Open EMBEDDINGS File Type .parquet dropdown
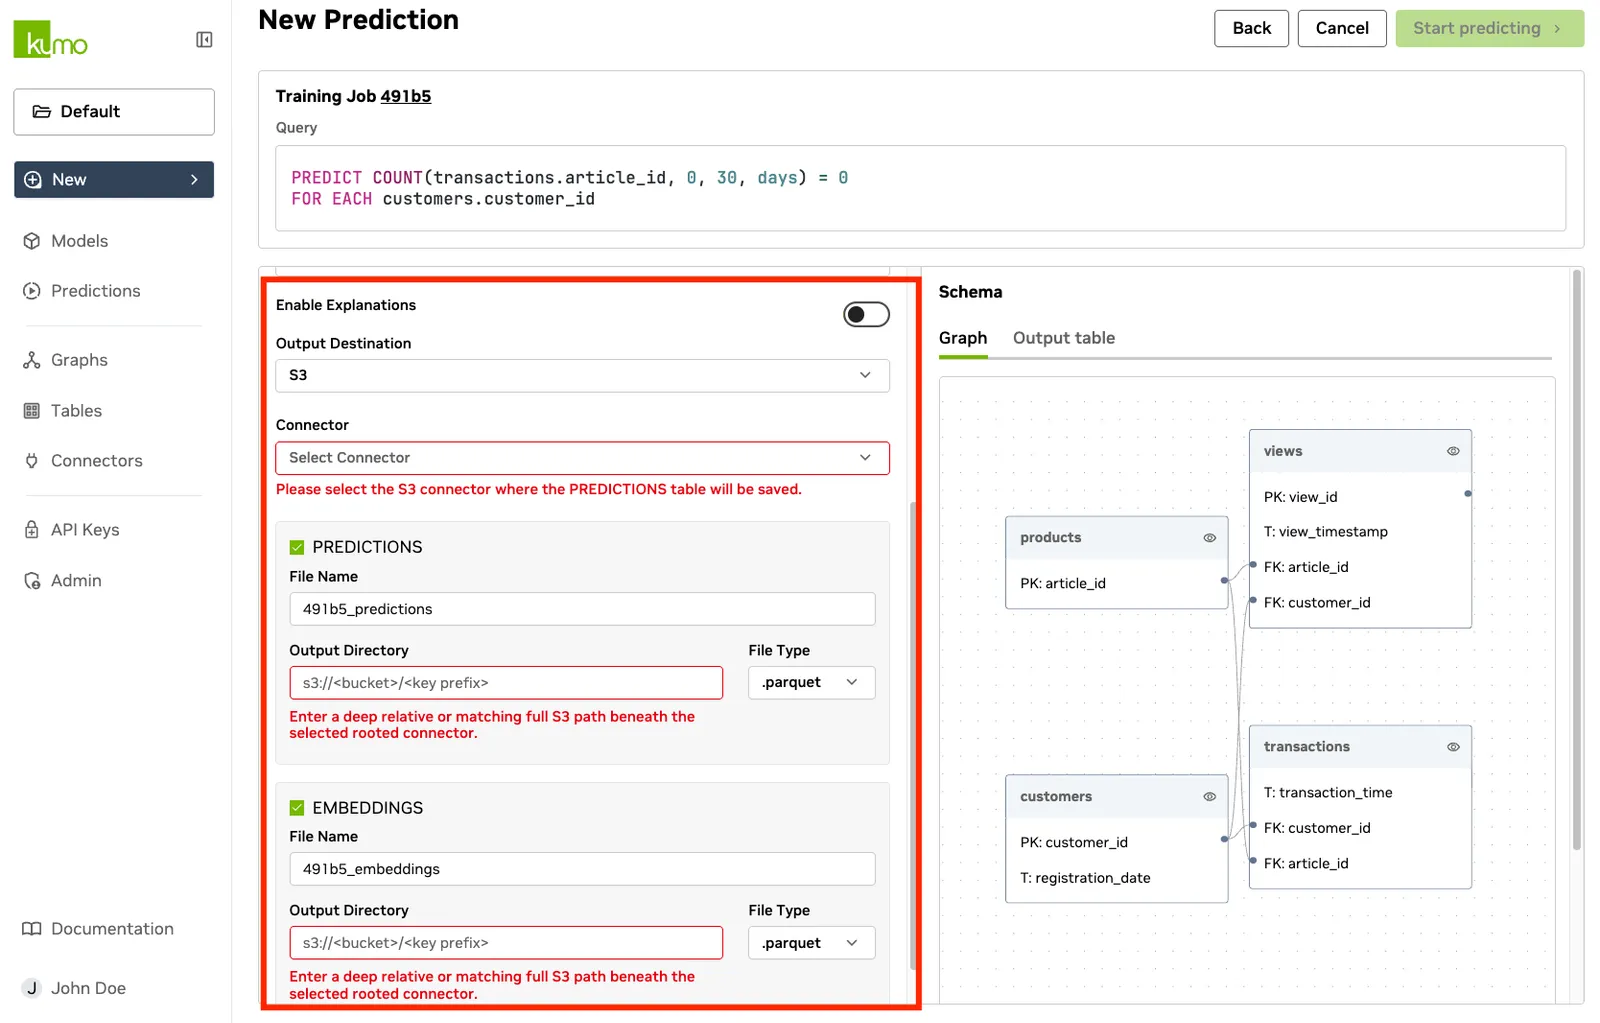The image size is (1600, 1023). (x=811, y=943)
